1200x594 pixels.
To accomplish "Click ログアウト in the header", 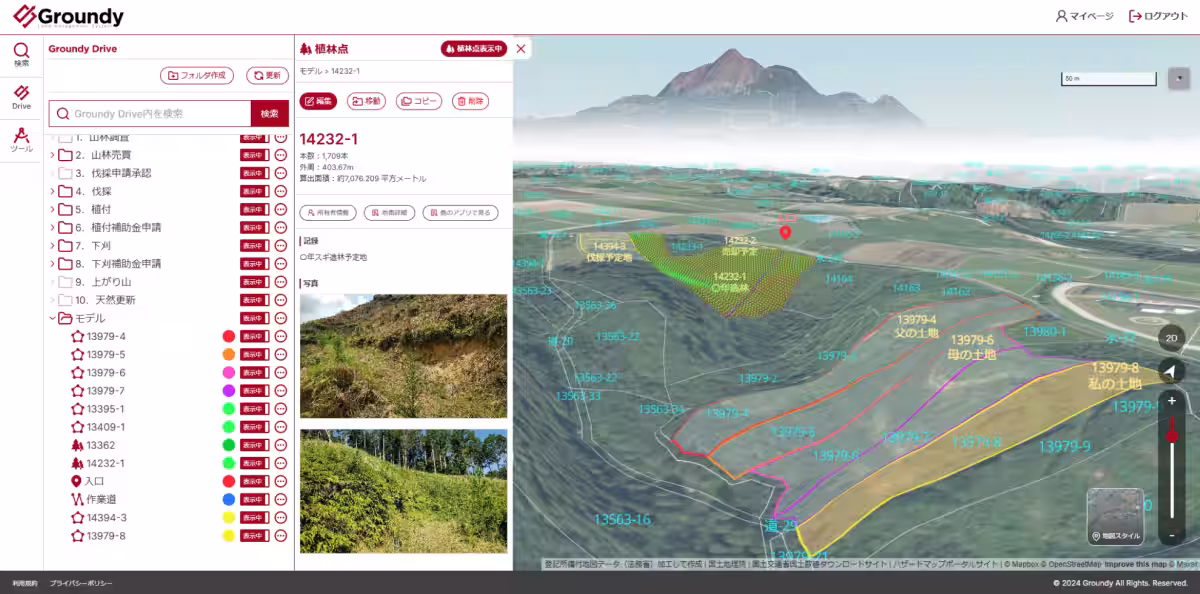I will coord(1158,16).
